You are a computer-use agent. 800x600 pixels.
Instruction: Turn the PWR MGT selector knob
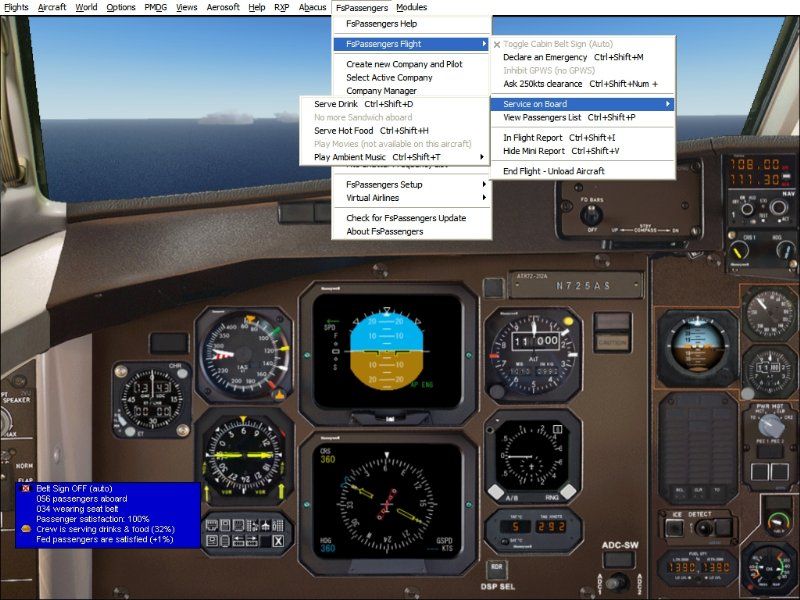click(x=770, y=424)
